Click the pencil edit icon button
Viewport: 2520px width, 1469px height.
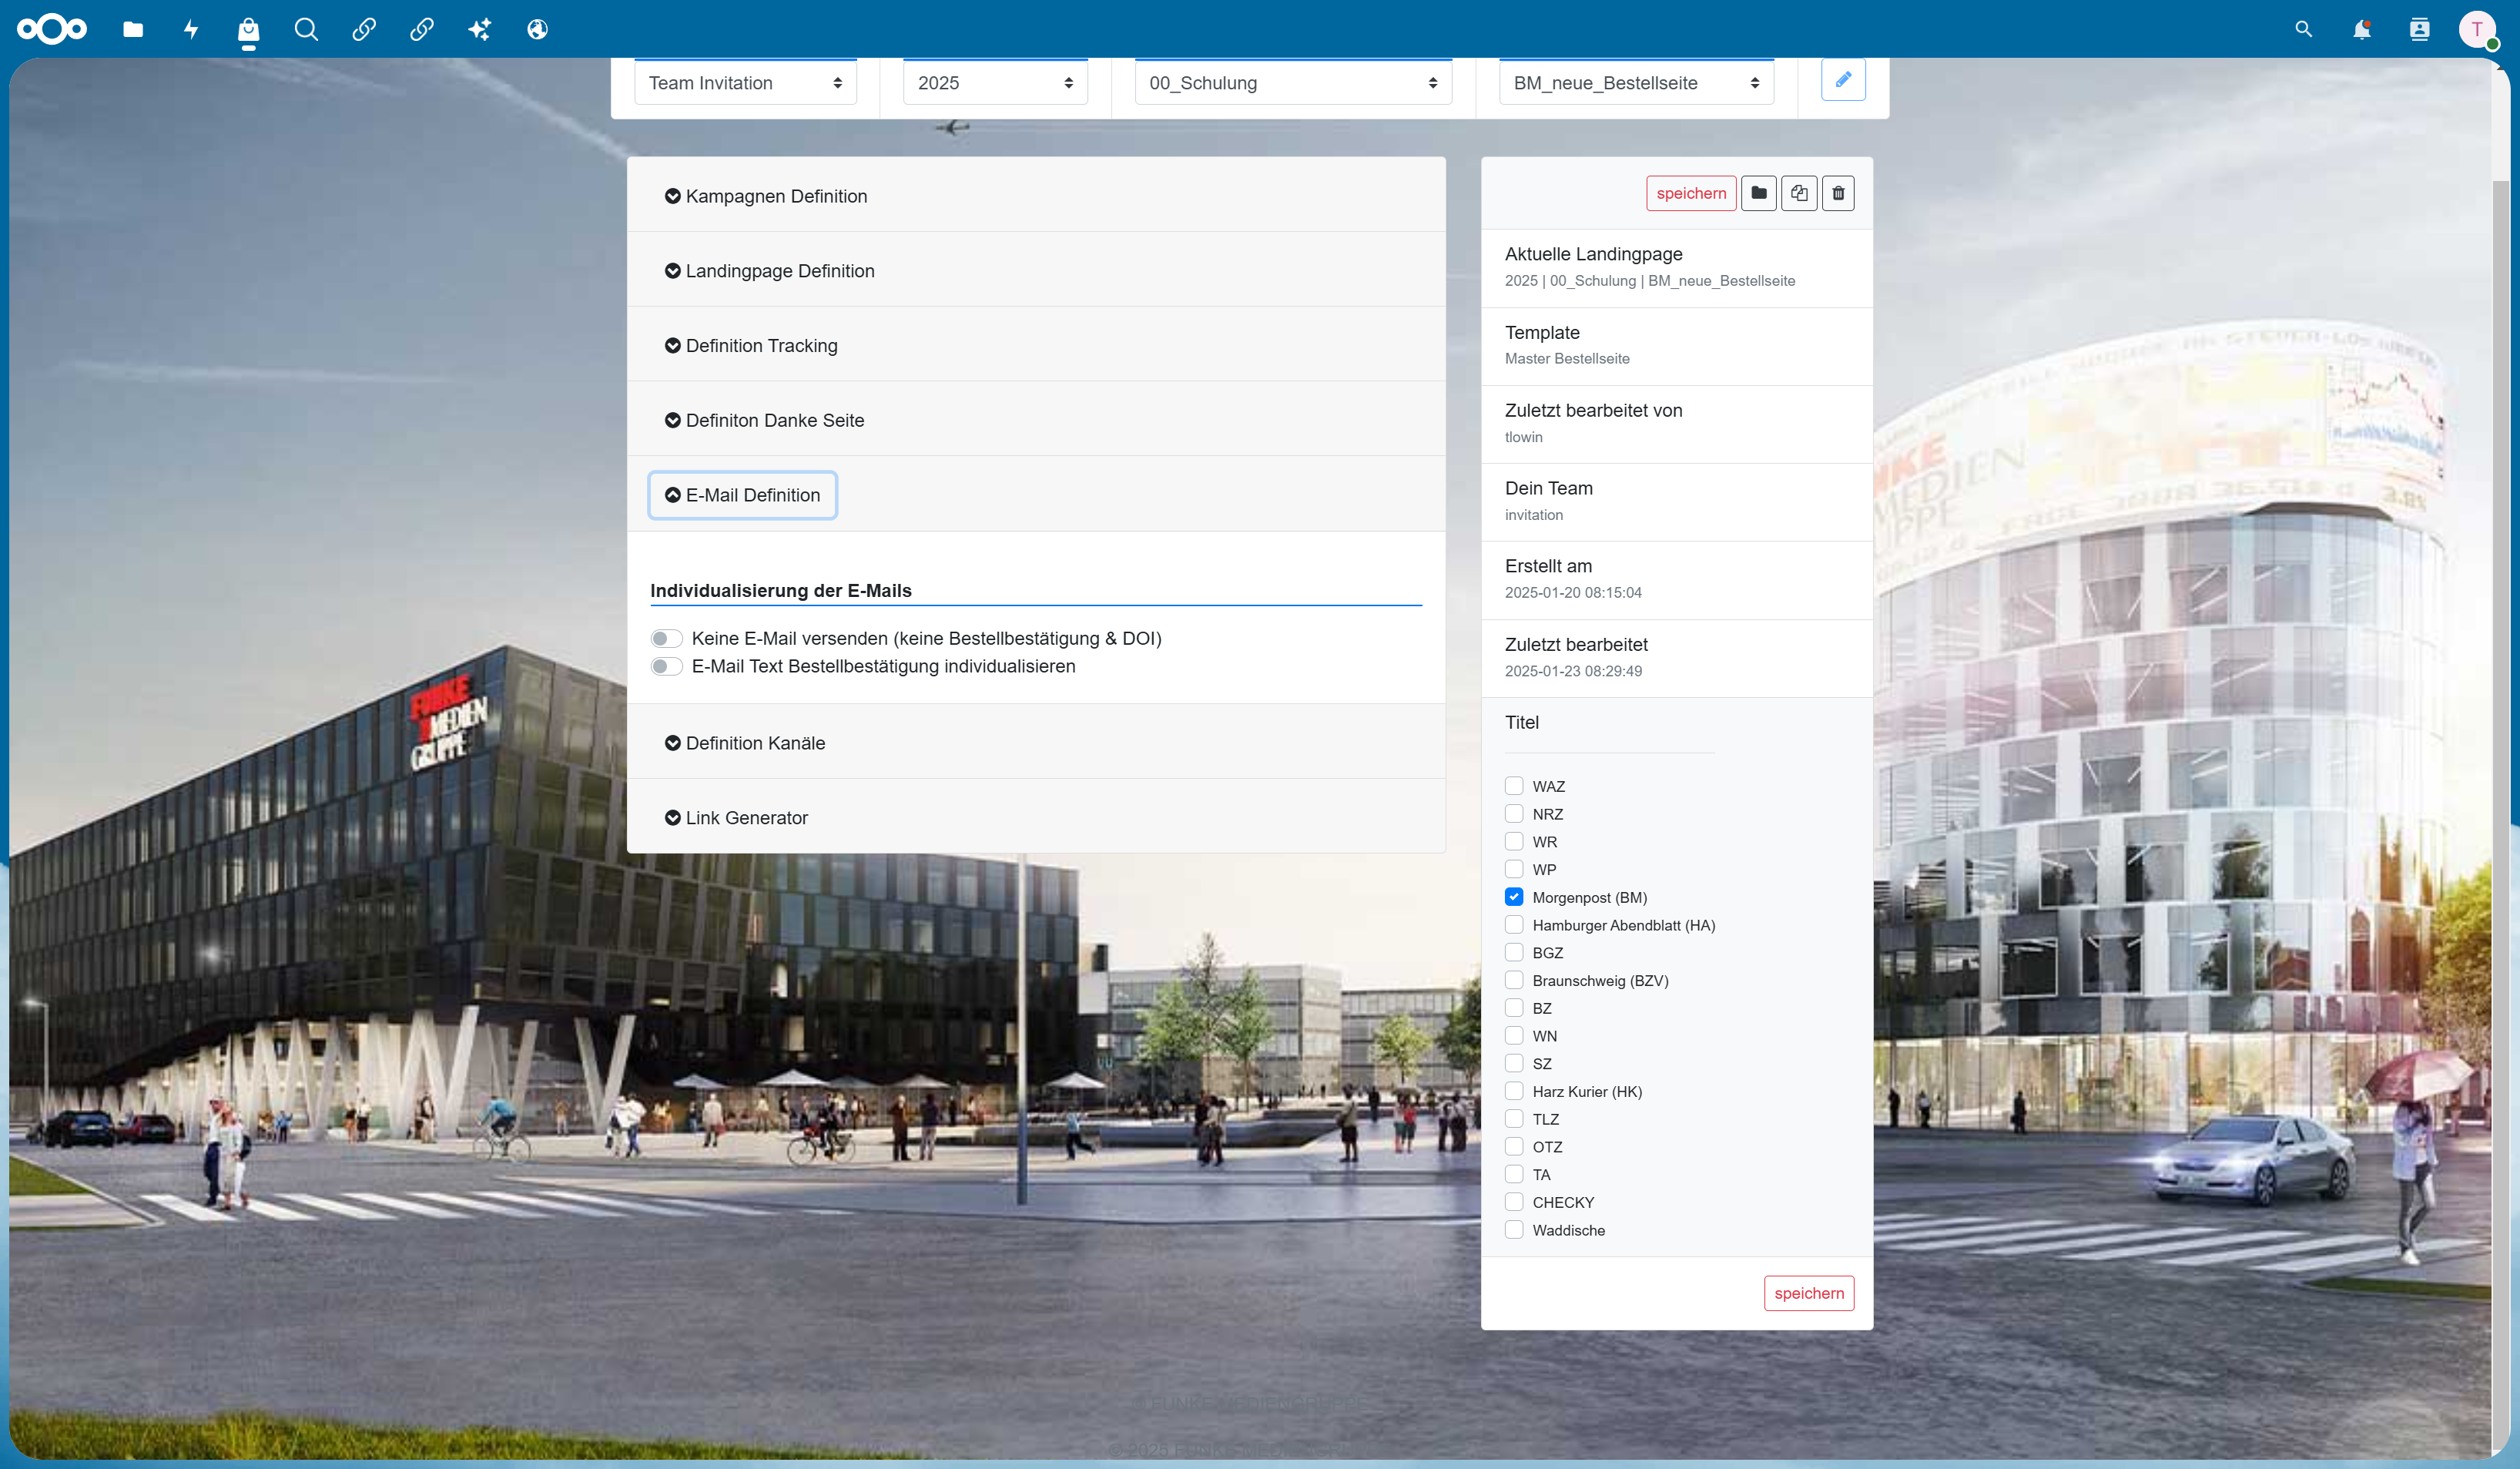[x=1843, y=80]
